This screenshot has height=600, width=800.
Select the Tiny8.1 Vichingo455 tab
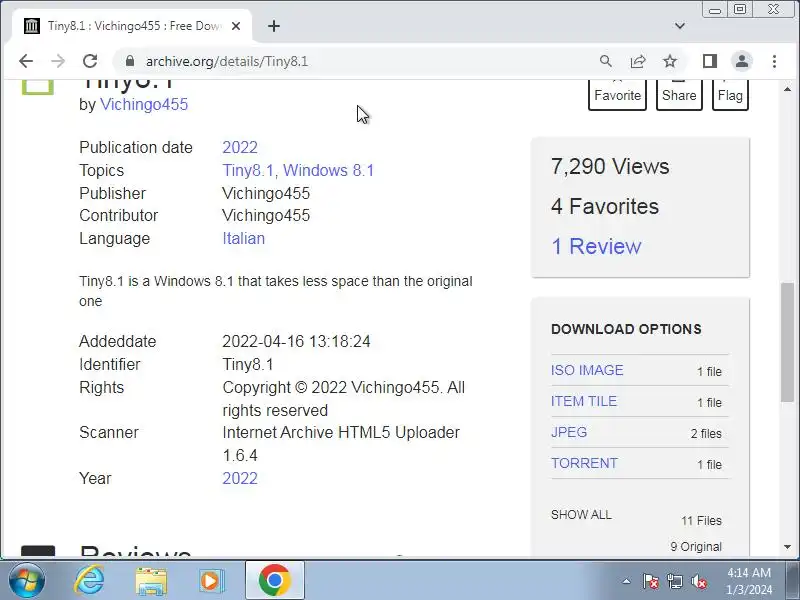(132, 26)
